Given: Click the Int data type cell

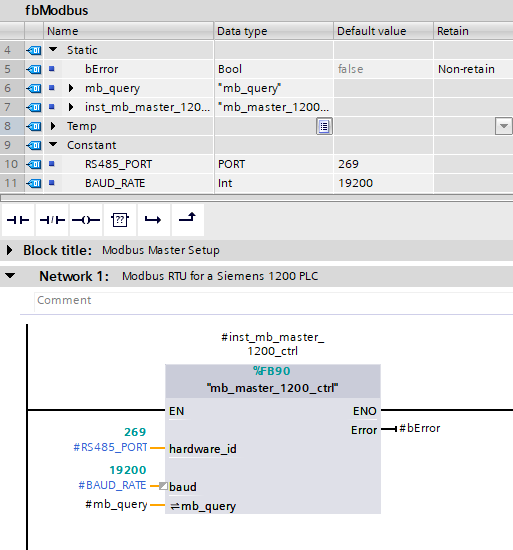Looking at the screenshot, I should click(274, 183).
